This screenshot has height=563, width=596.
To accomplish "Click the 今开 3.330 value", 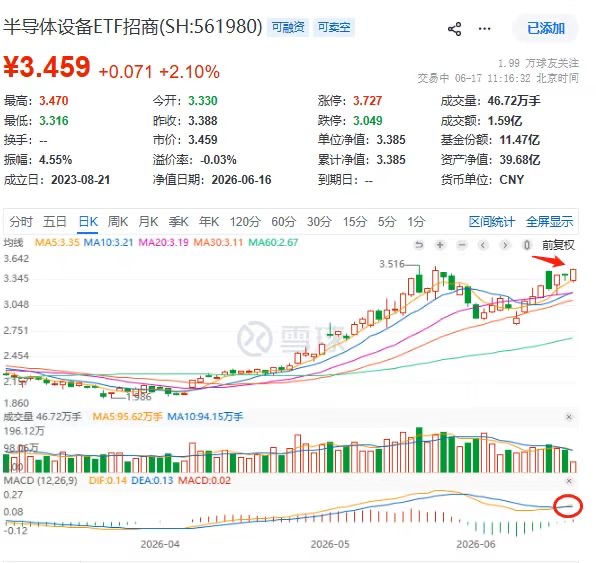I will (x=203, y=101).
